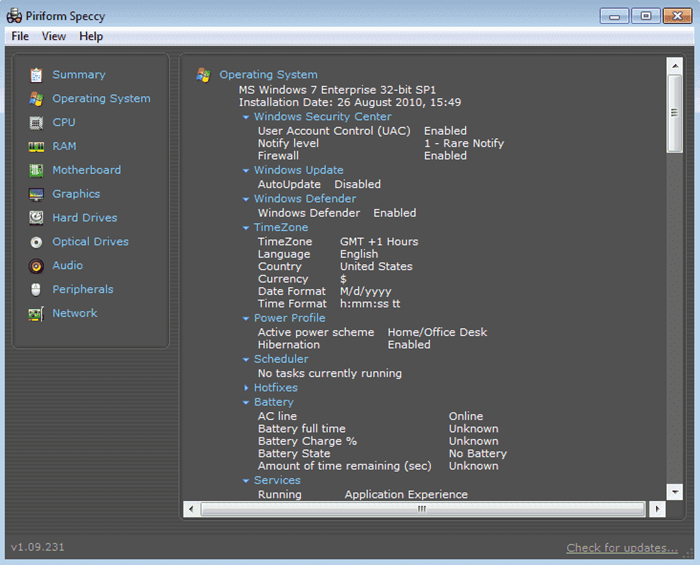Viewport: 700px width, 565px height.
Task: Click the Audio speaker icon
Action: point(36,266)
